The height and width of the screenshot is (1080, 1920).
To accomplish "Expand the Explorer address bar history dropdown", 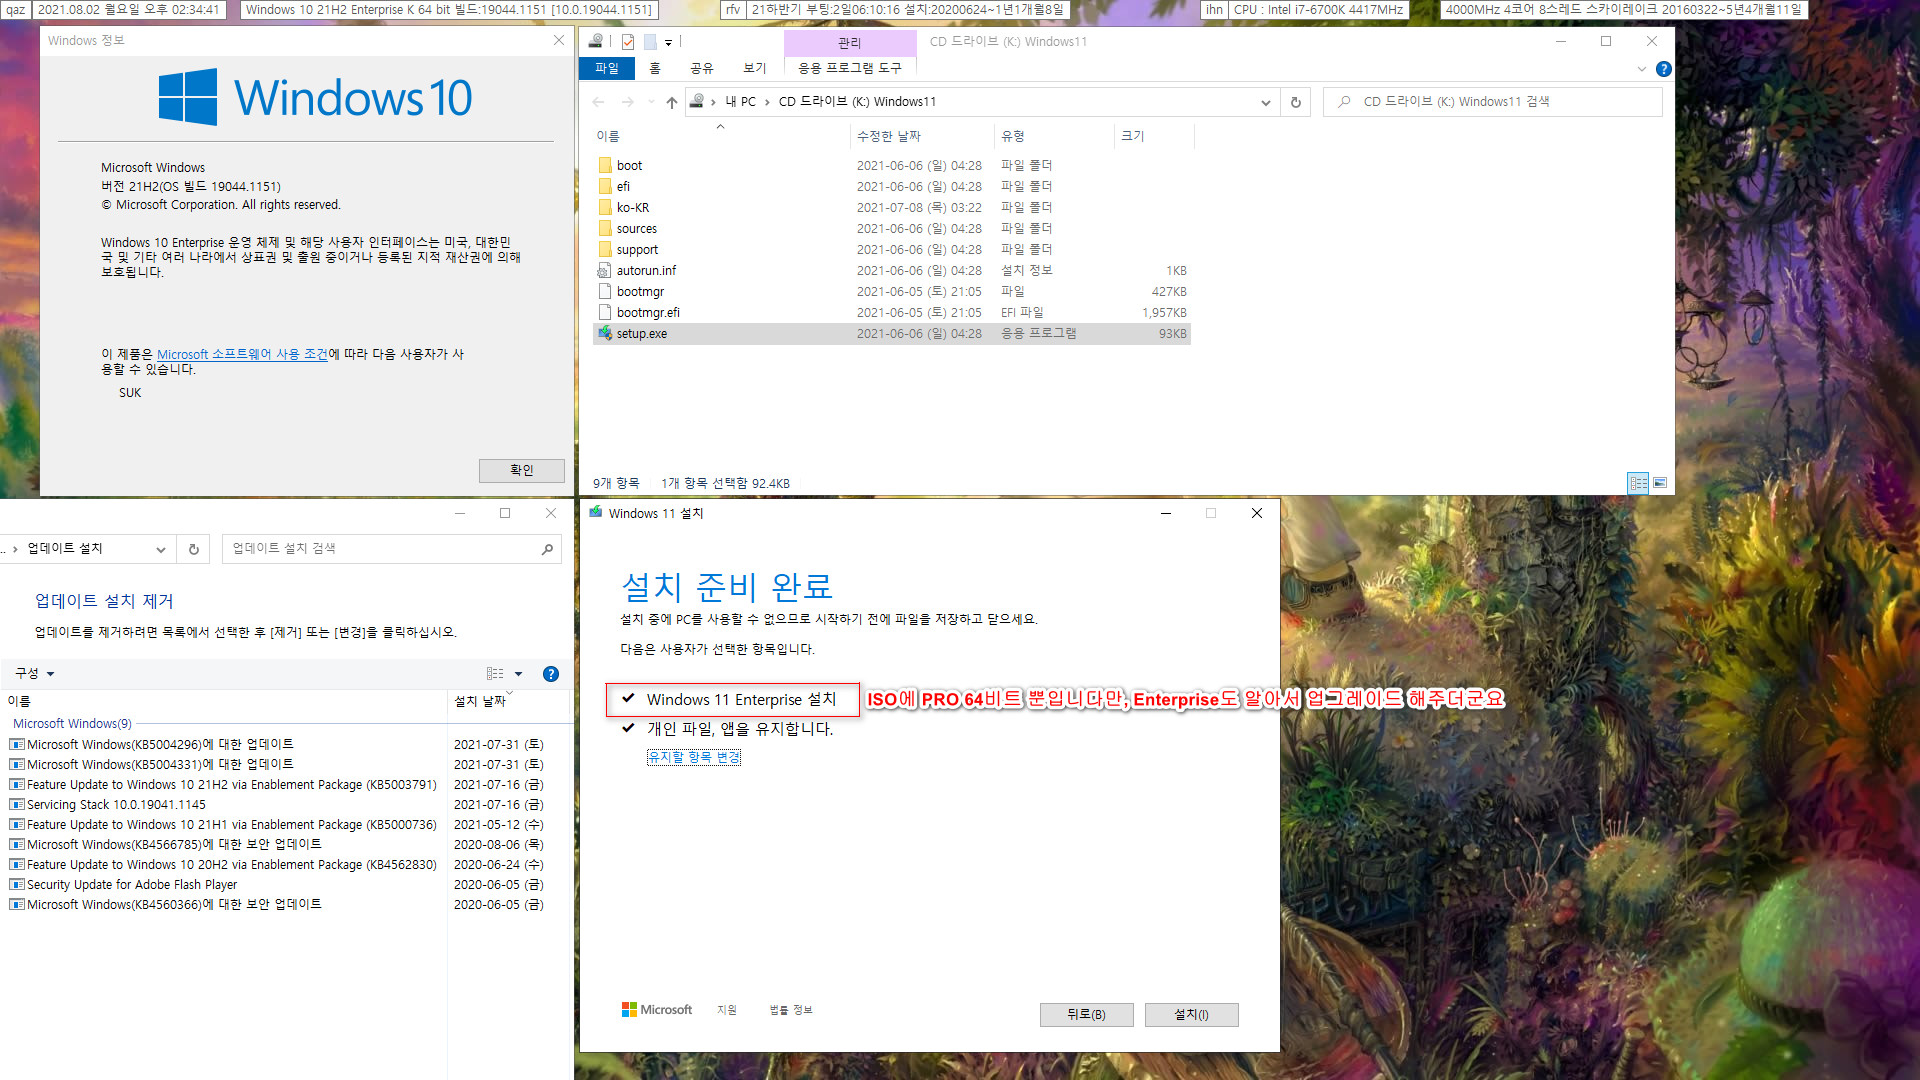I will point(1265,102).
